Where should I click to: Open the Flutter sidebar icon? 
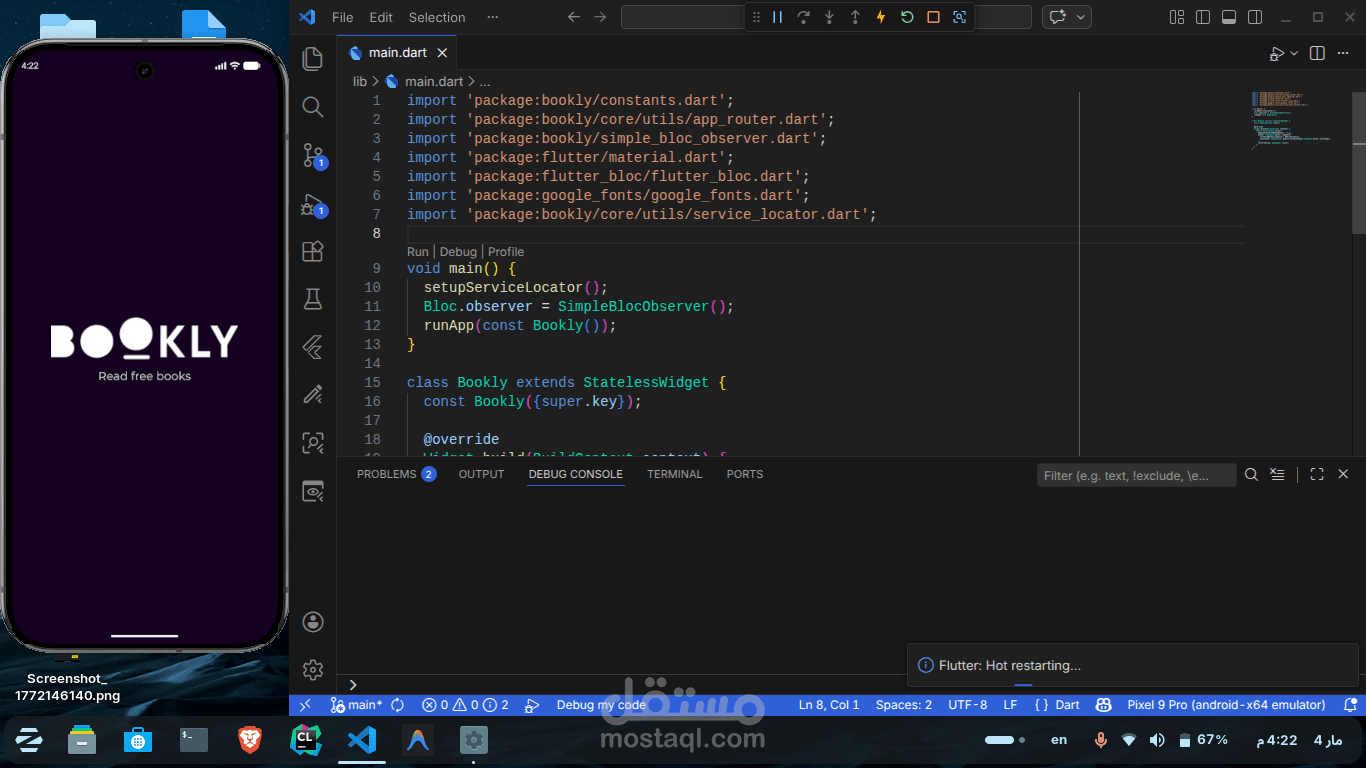point(312,347)
